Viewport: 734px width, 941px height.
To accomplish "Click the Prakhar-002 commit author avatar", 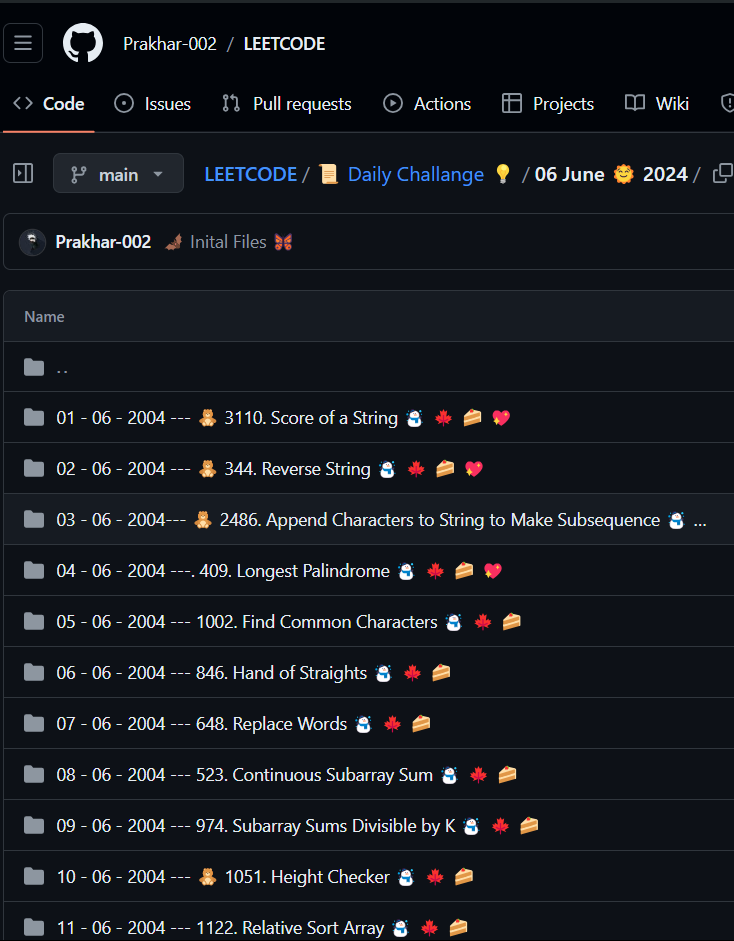I will coord(32,242).
